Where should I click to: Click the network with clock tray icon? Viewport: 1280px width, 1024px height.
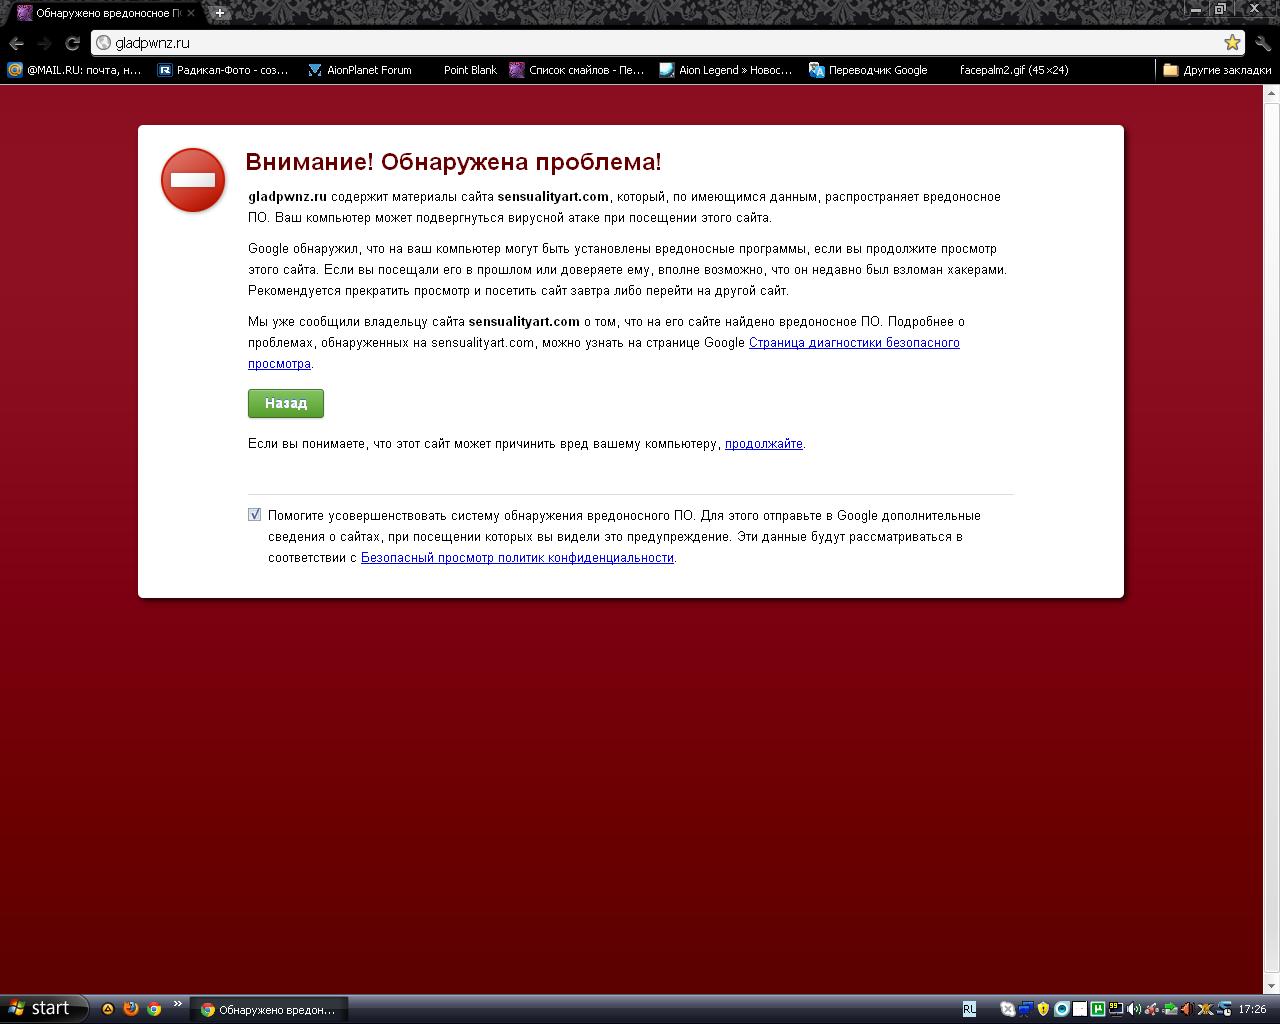[1224, 1009]
